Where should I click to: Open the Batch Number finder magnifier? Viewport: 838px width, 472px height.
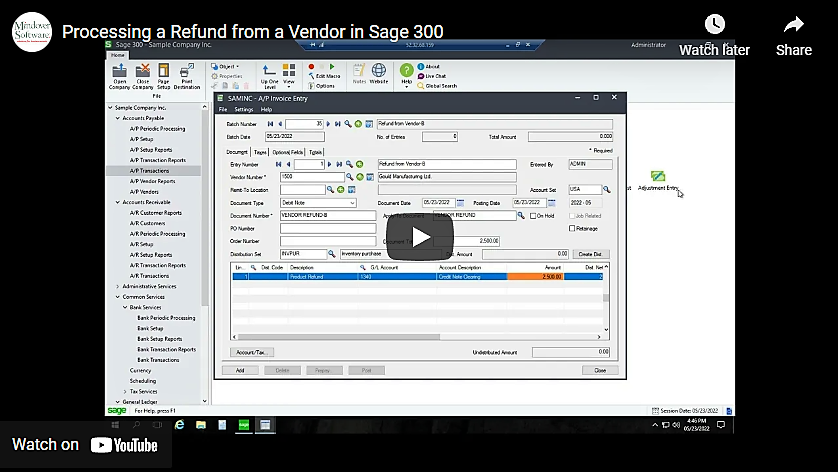(x=348, y=124)
